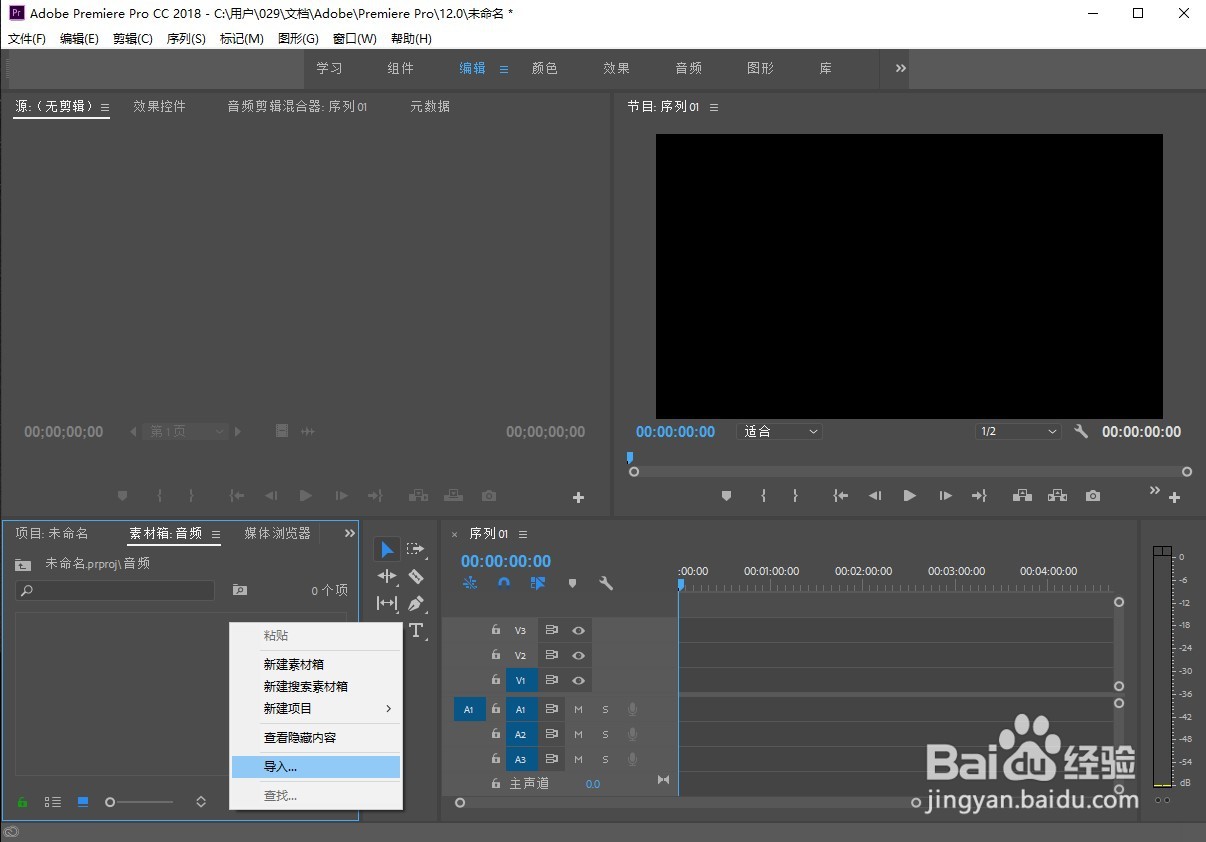Click Add Marker icon in timeline
The width and height of the screenshot is (1206, 842).
(x=572, y=583)
